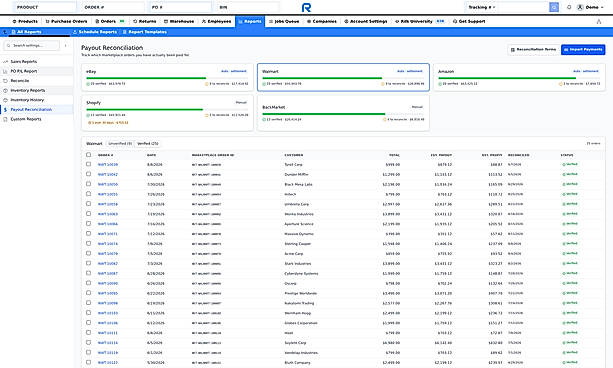Check the Aperture Science order row
Image resolution: width=613 pixels, height=368 pixels.
click(x=88, y=224)
